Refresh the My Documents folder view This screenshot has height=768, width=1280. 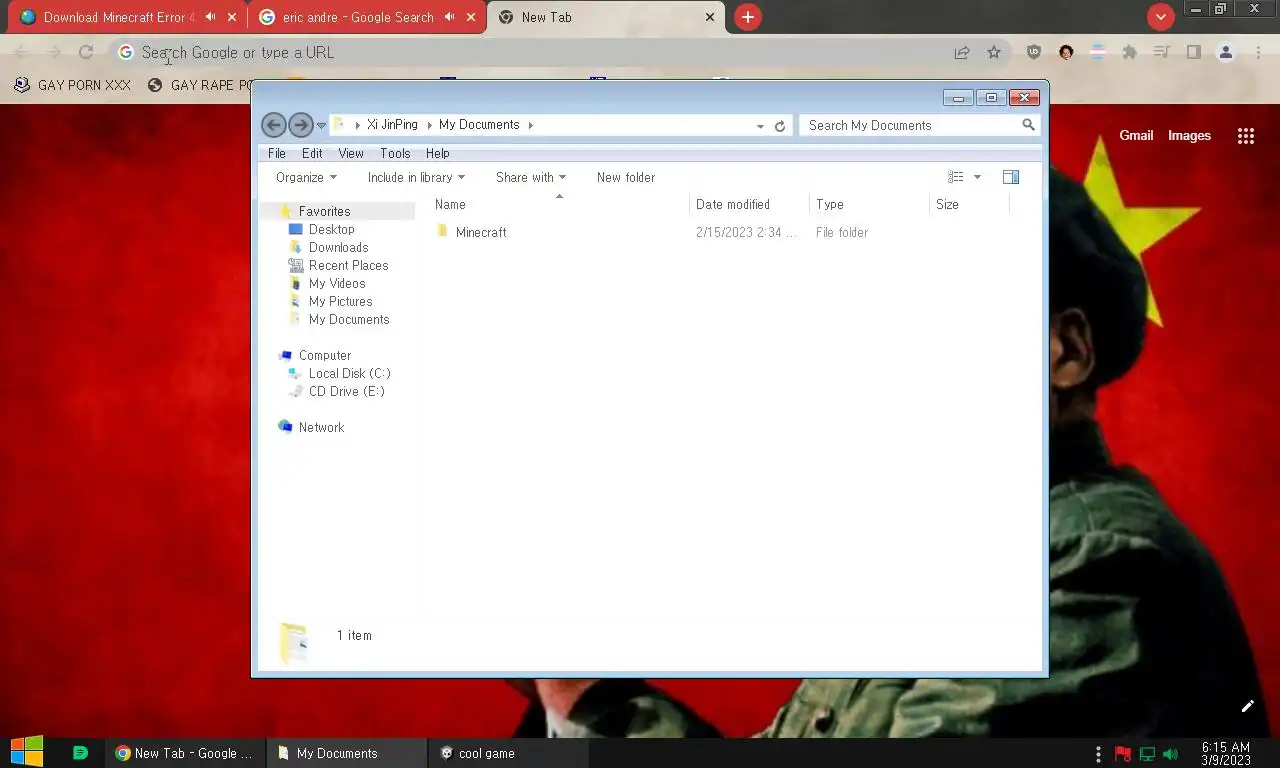click(x=780, y=126)
